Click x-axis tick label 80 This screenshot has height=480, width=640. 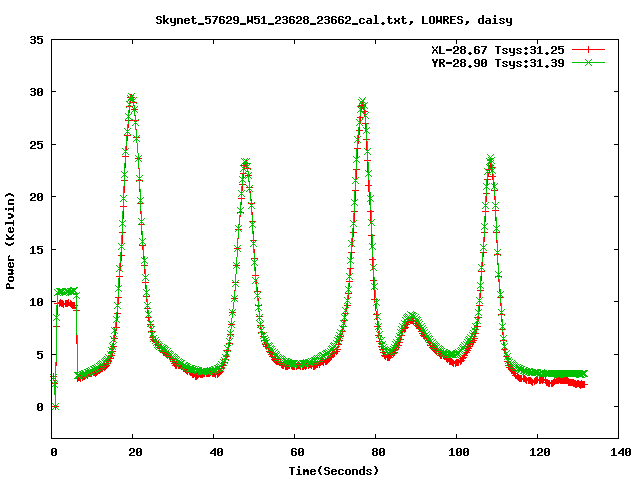(378, 452)
